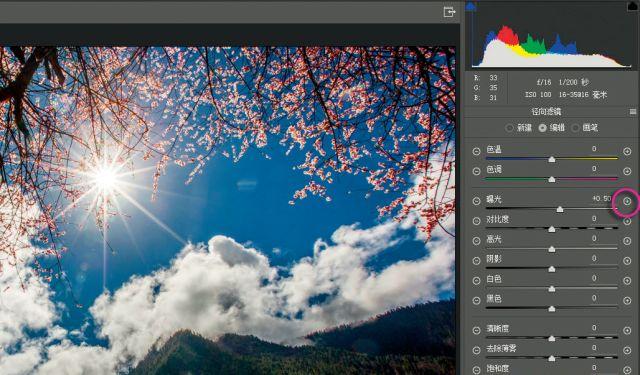The height and width of the screenshot is (375, 640).
Task: Decrease 清晰度 with its minus icon
Action: (476, 331)
